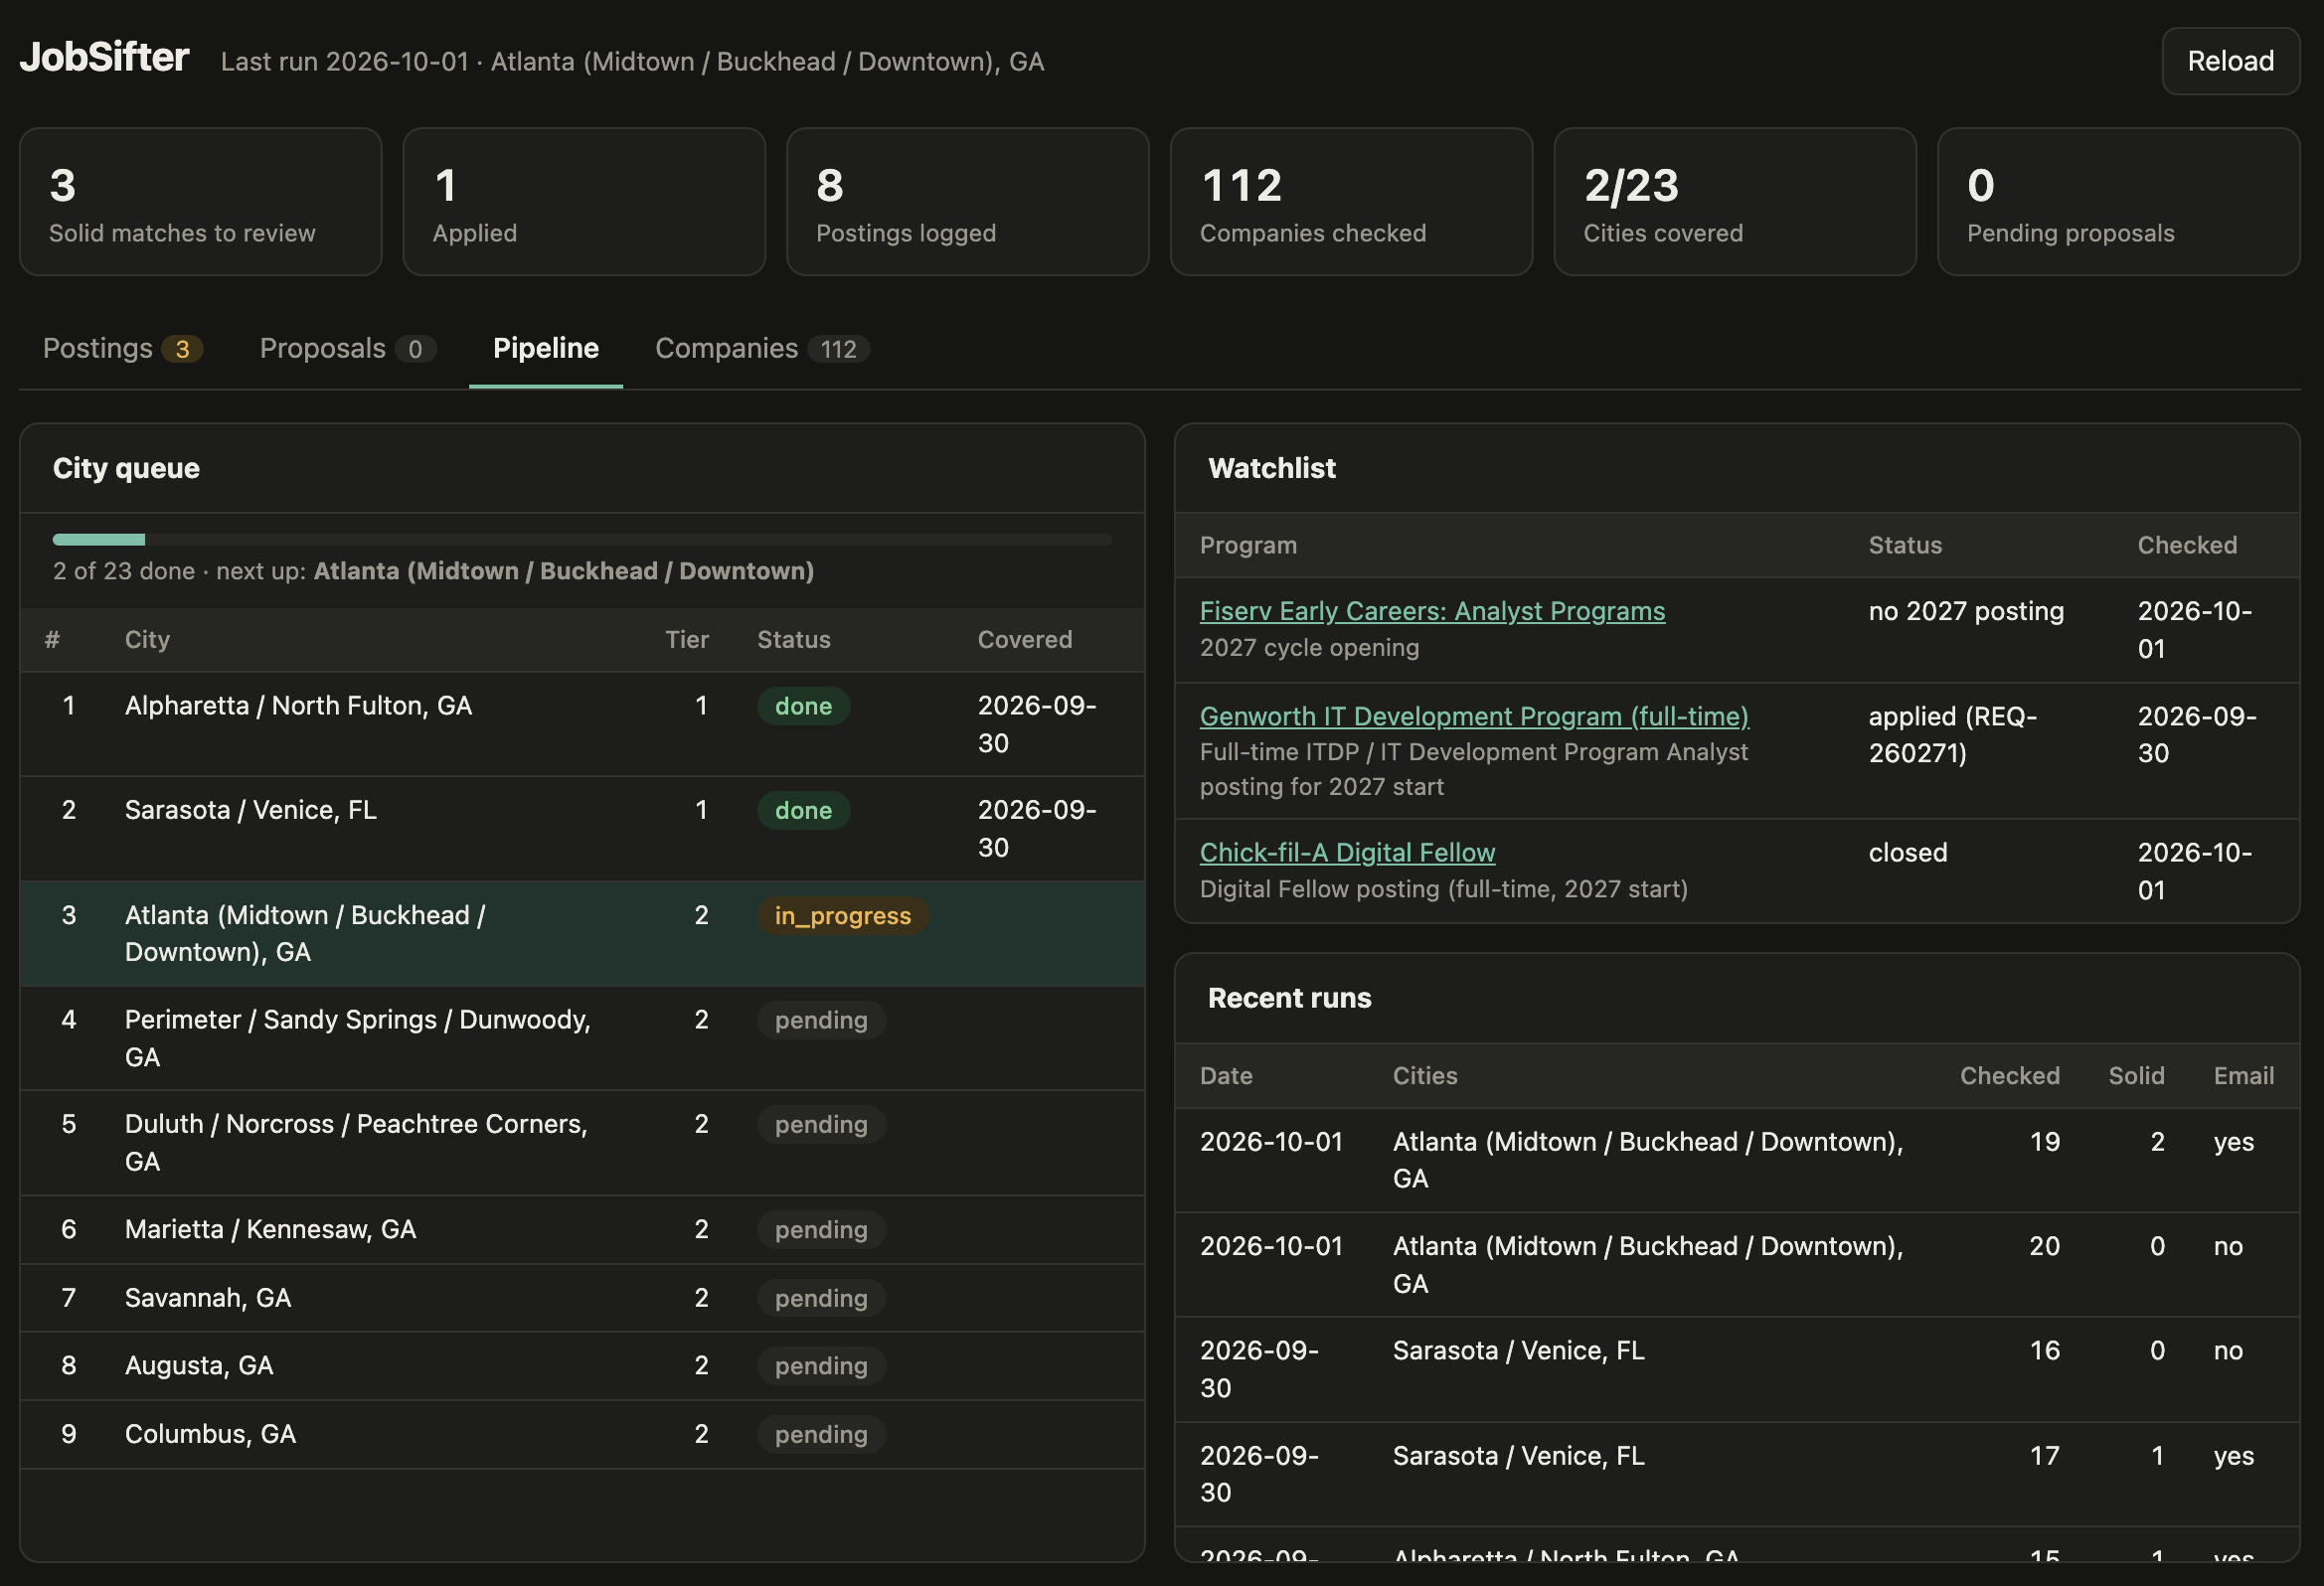Click the pending badge for Augusta, GA
This screenshot has width=2324, height=1586.
[821, 1366]
